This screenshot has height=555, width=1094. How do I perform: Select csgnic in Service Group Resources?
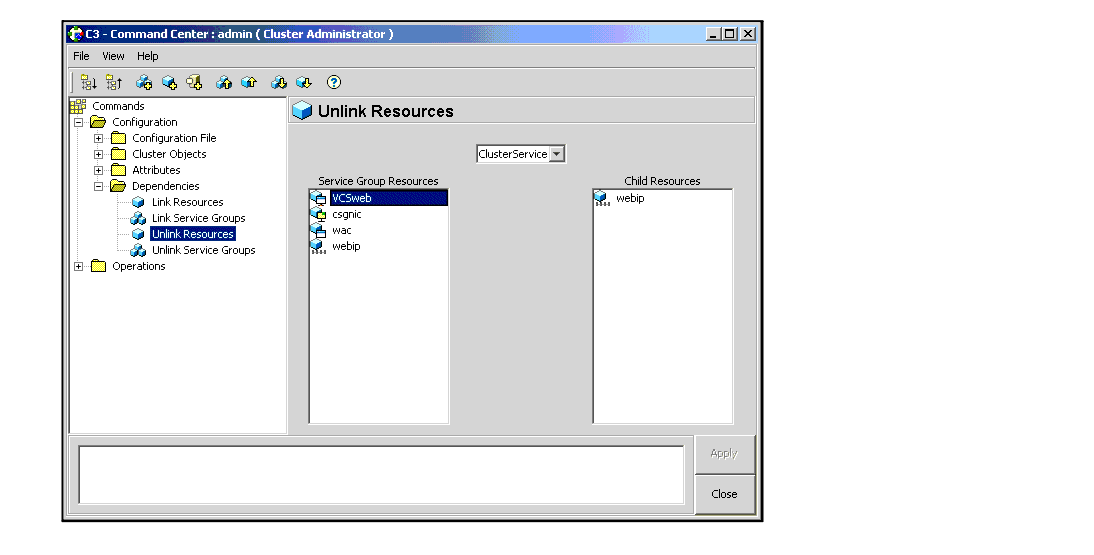[x=346, y=214]
